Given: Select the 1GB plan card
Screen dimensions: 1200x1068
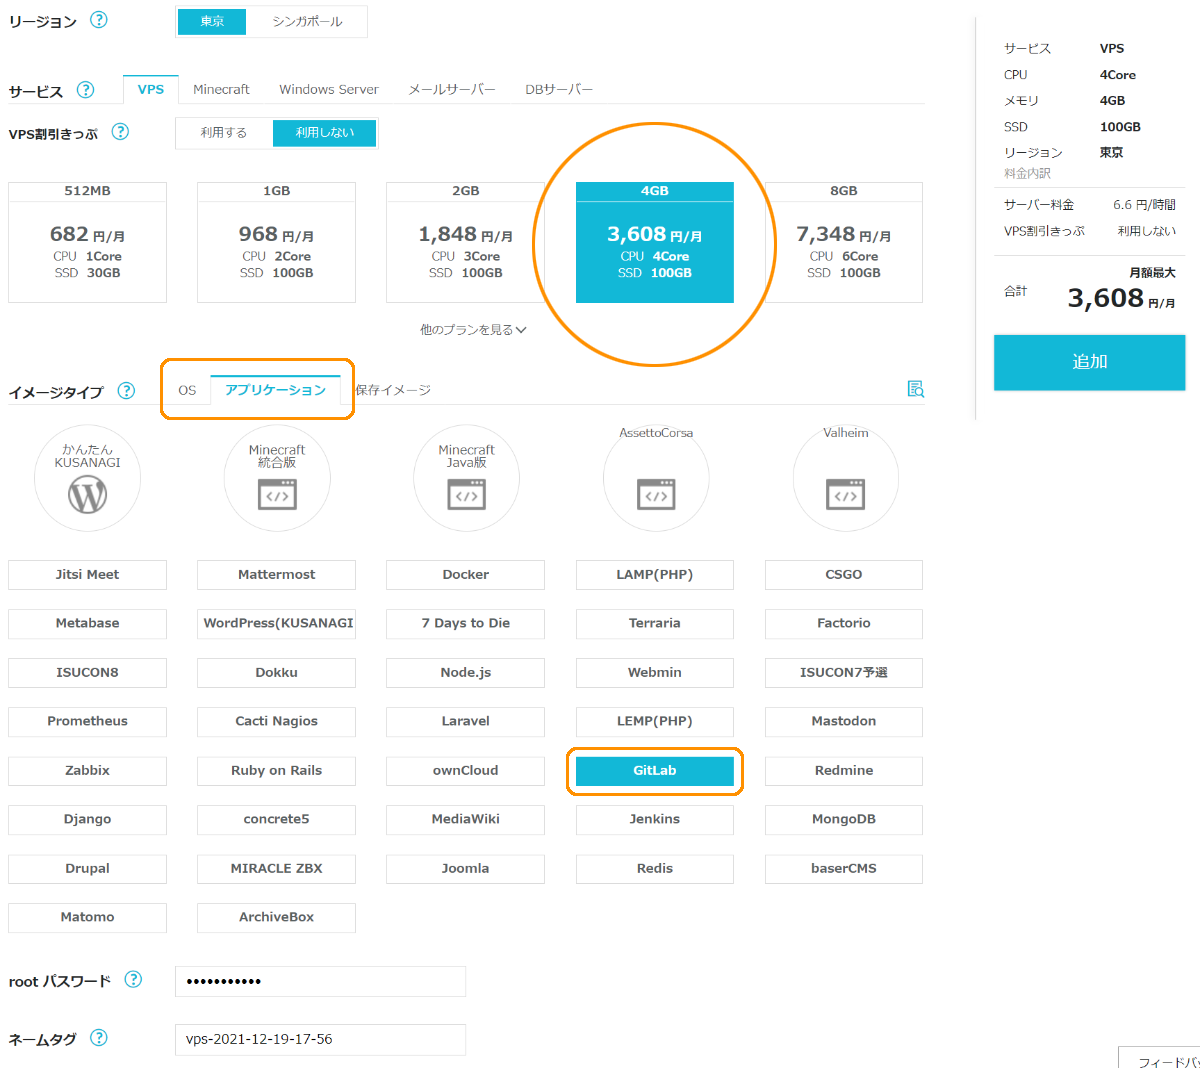Looking at the screenshot, I should tap(276, 242).
